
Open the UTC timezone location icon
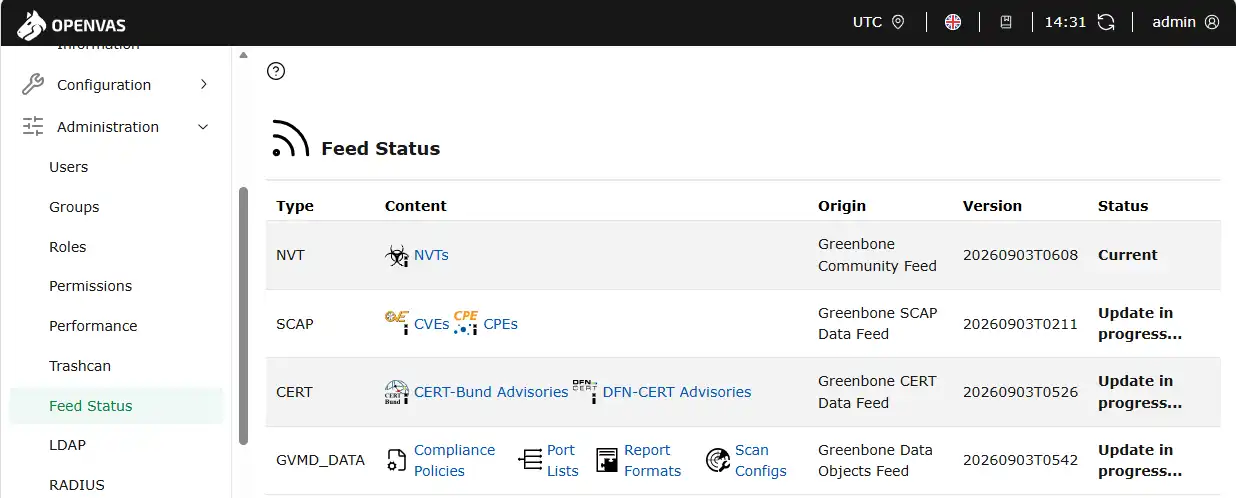coord(898,22)
